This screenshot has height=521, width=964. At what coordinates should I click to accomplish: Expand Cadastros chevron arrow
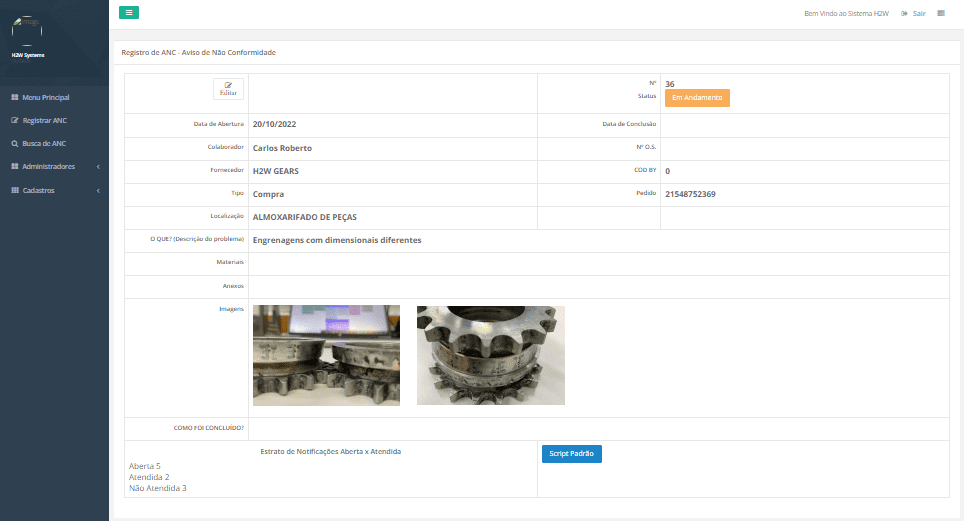pos(98,191)
